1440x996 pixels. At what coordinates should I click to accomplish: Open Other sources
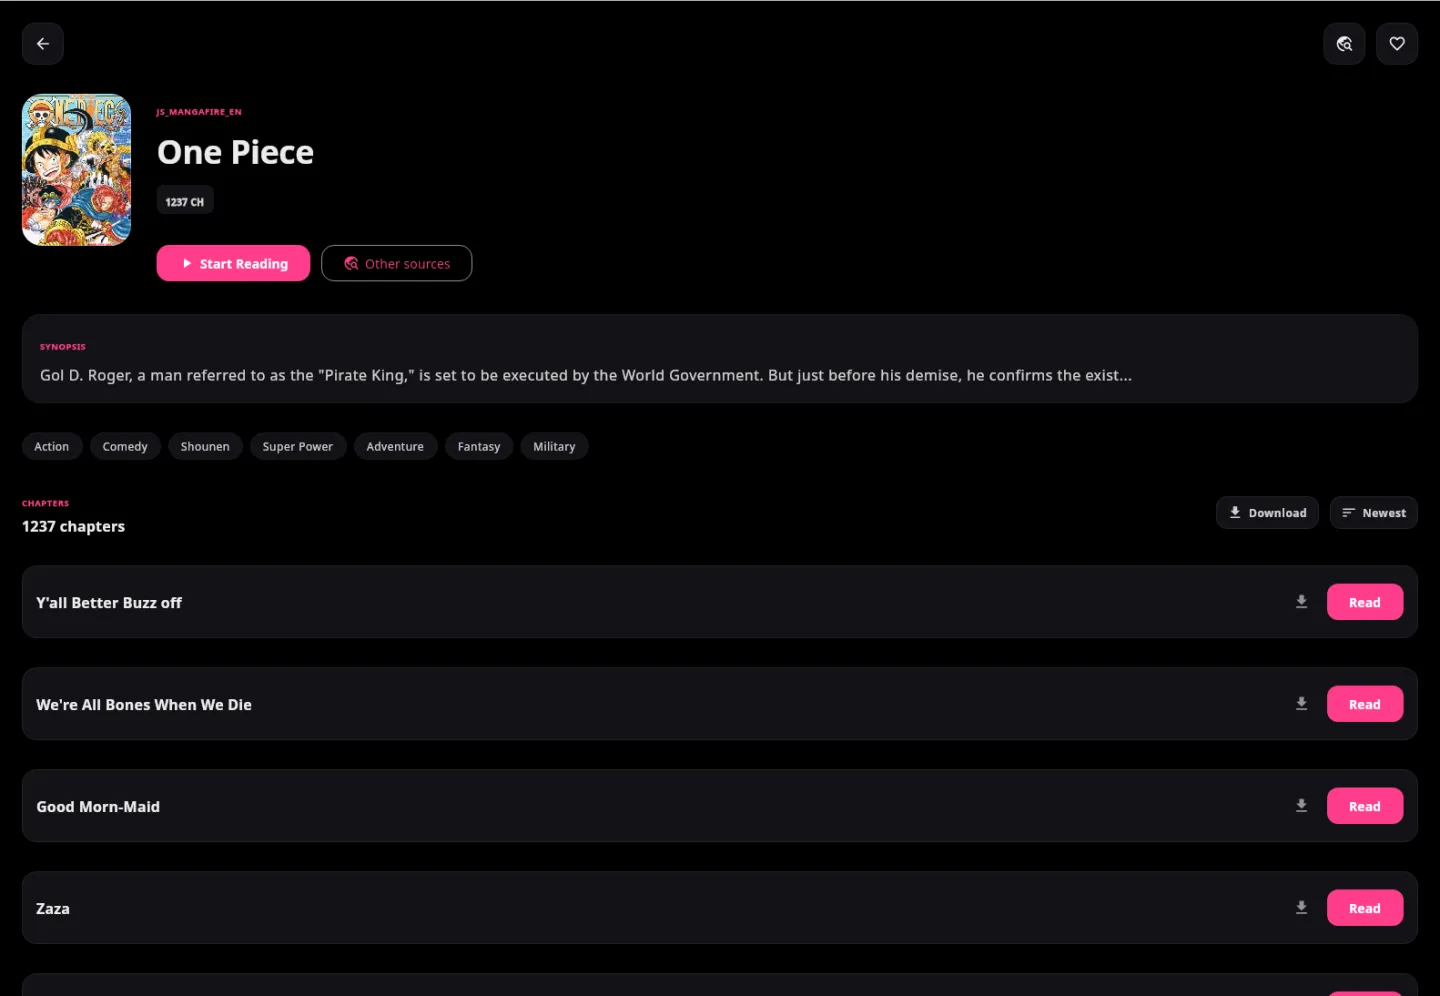coord(397,263)
